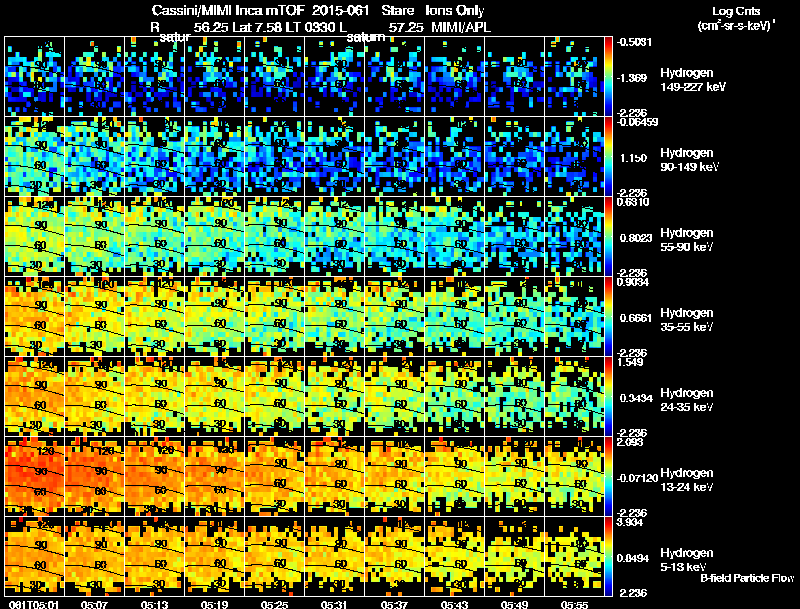Open the 90-149 keV panel at 05:43
Image resolution: width=800 pixels, height=609 pixels.
(x=455, y=157)
